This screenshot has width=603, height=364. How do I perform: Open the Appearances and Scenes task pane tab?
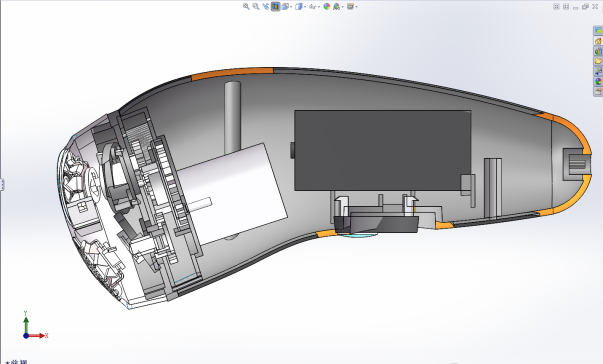coord(598,81)
